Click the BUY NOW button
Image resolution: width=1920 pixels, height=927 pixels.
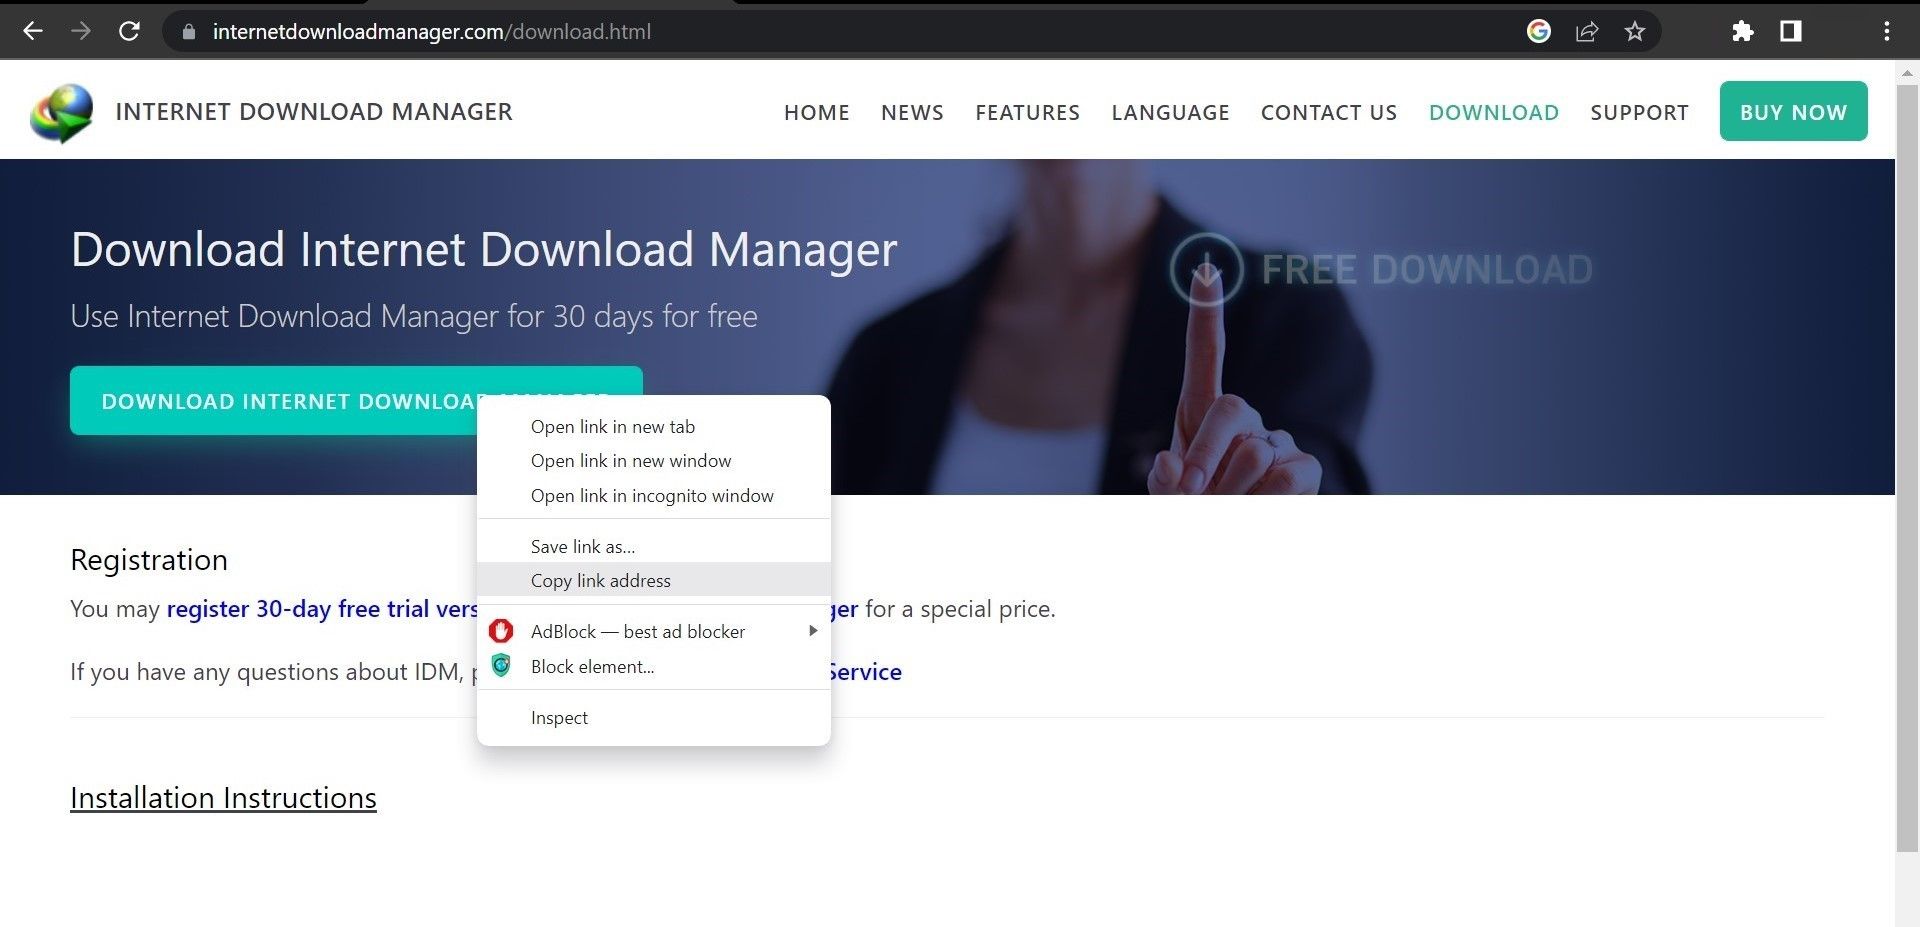[1793, 111]
